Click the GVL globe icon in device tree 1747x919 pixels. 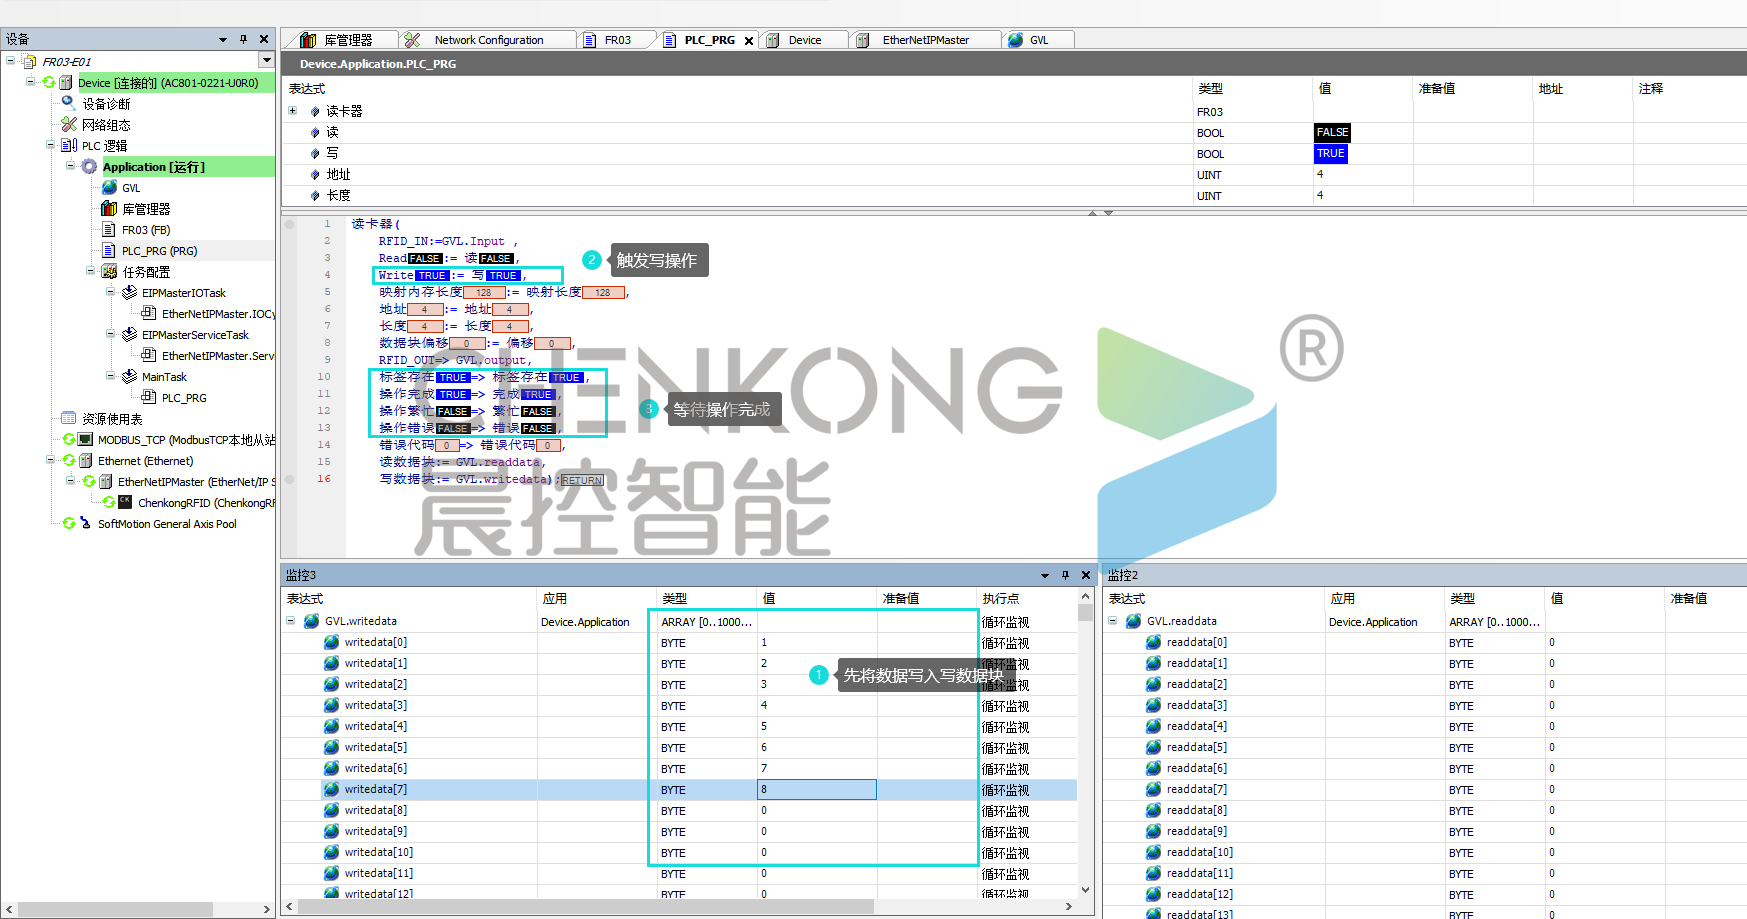pos(110,188)
